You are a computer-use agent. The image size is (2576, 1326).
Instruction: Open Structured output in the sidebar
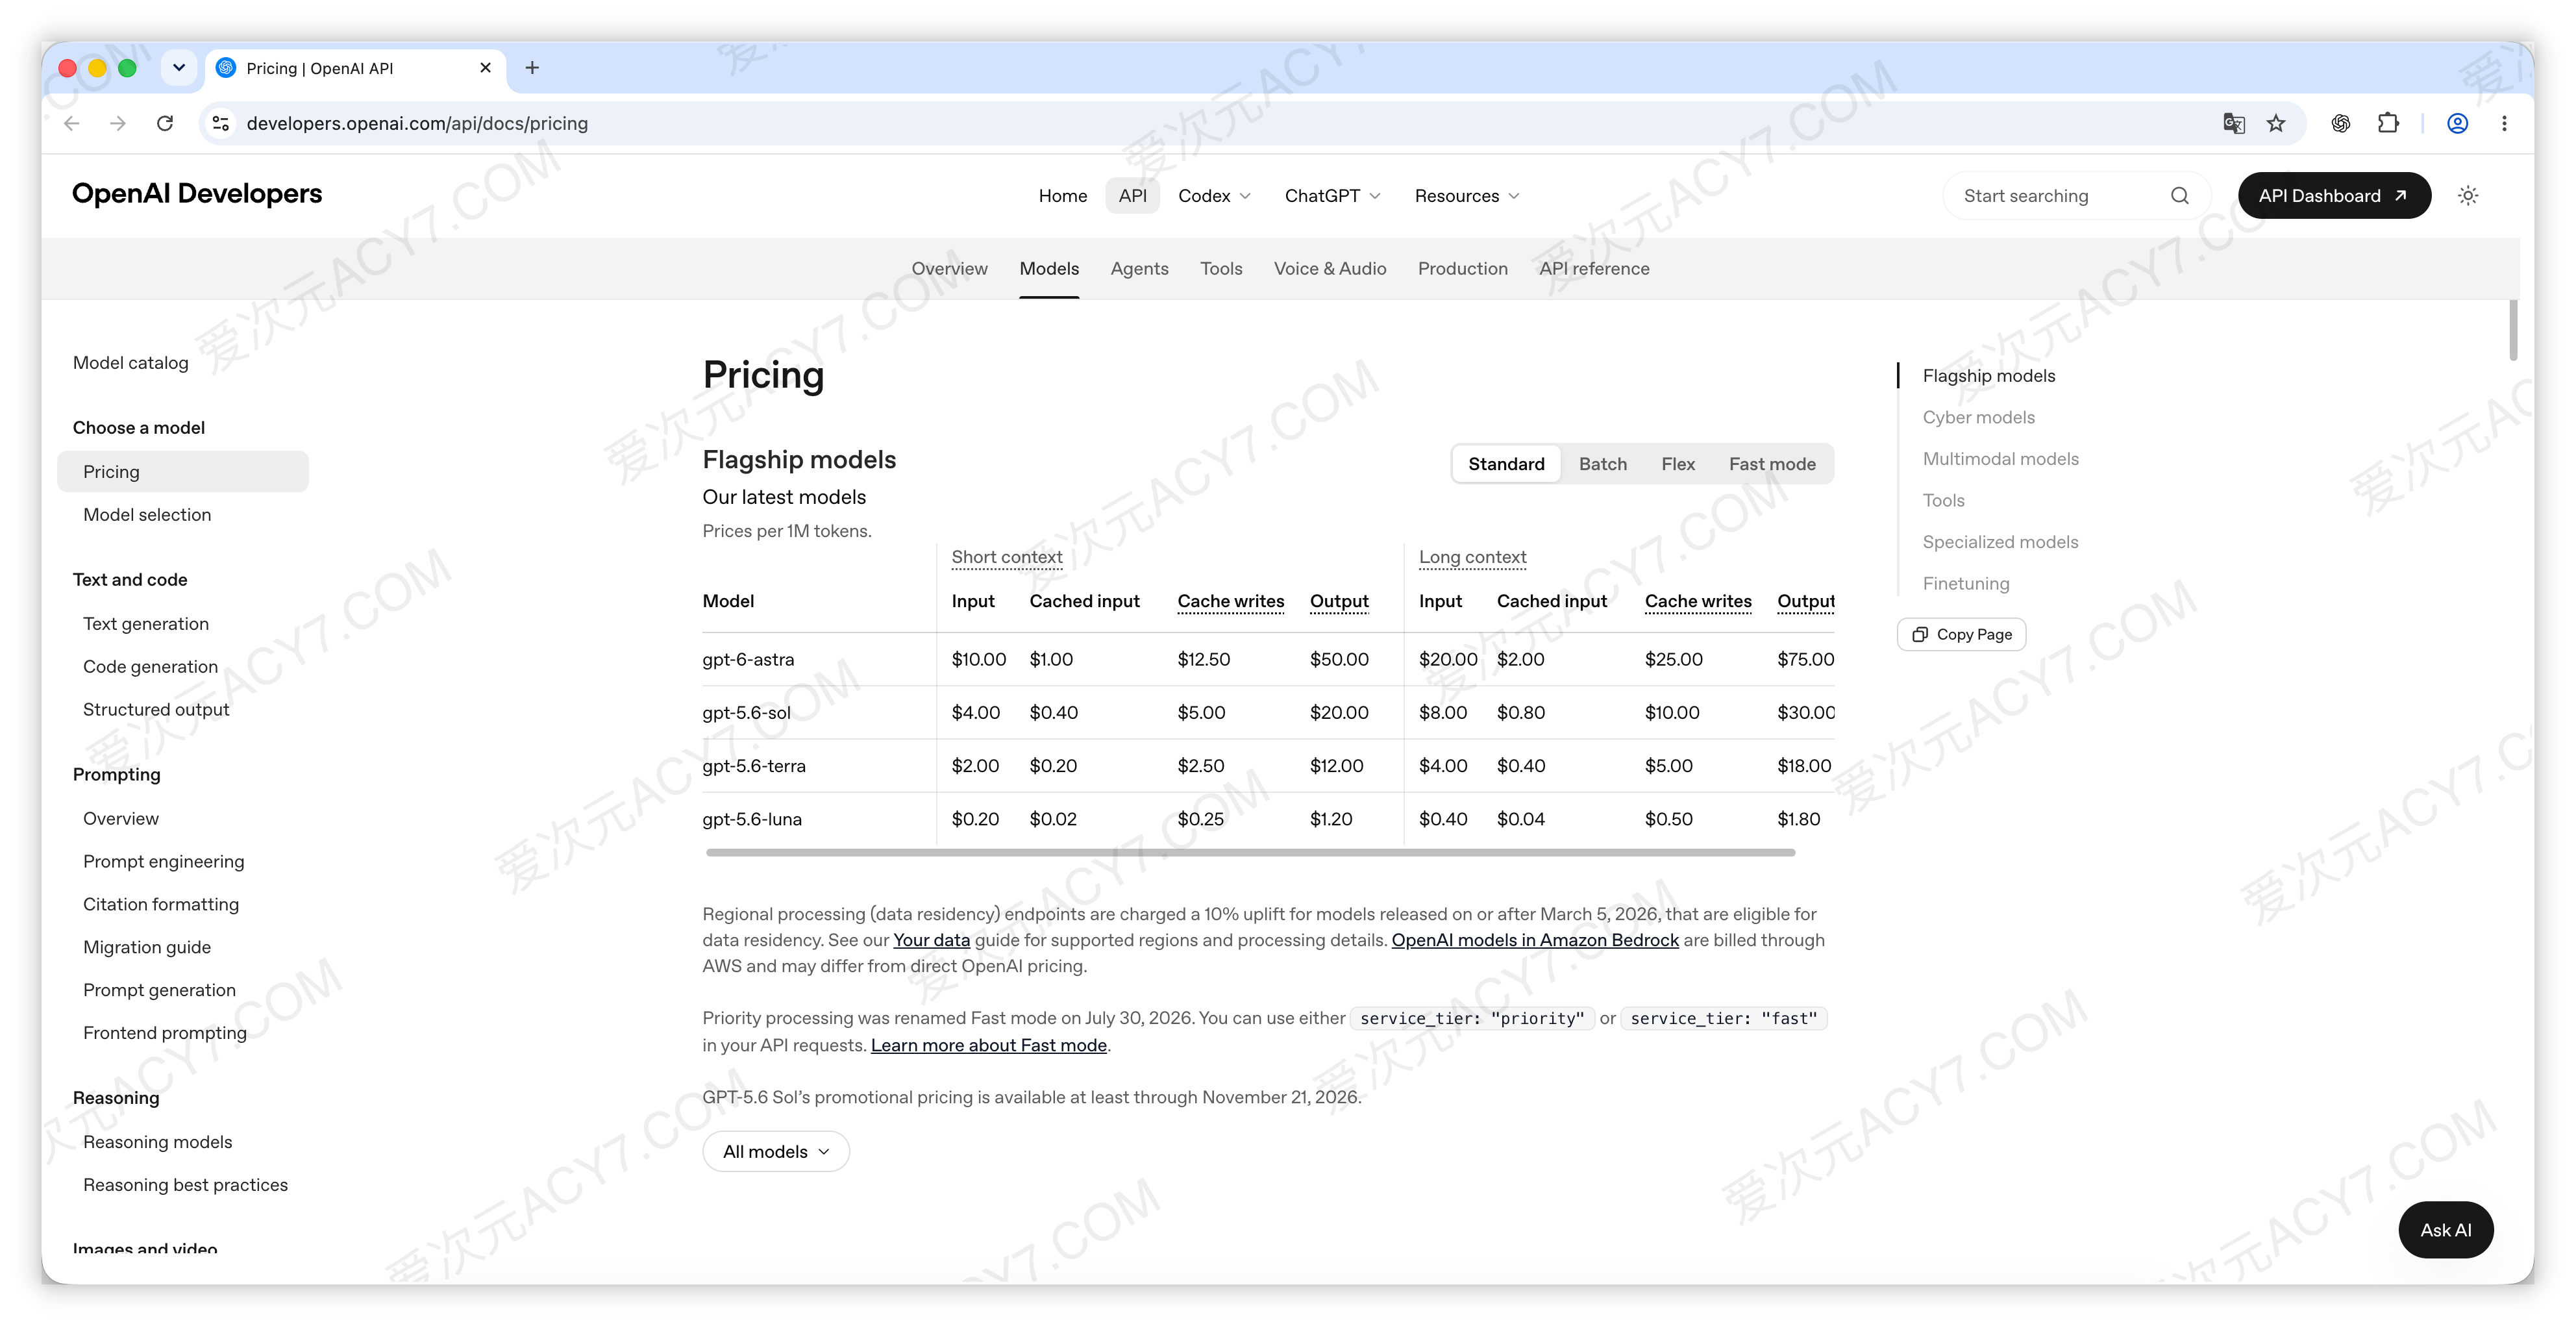coord(156,710)
